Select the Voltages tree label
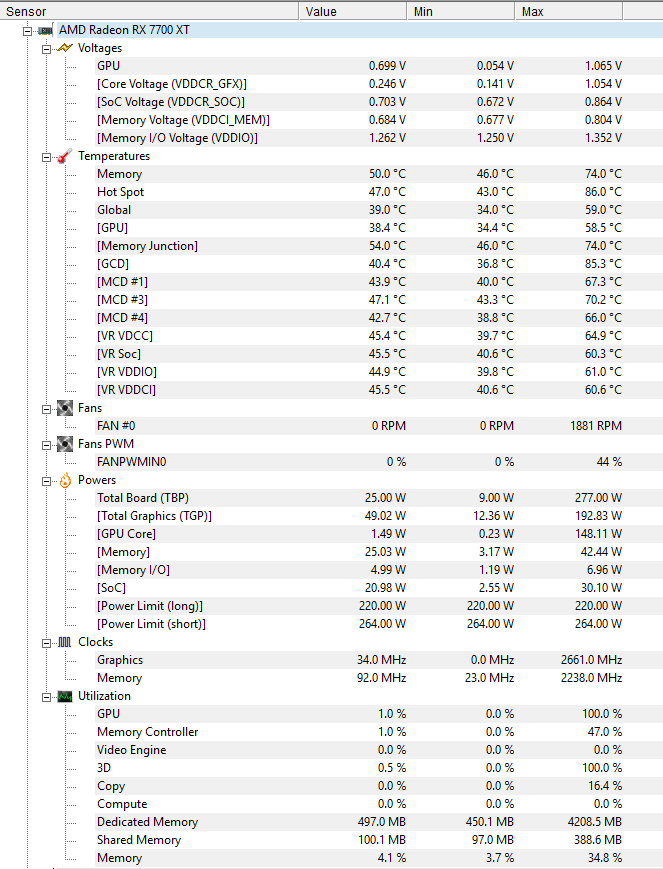Viewport: 663px width, 869px height. point(100,48)
